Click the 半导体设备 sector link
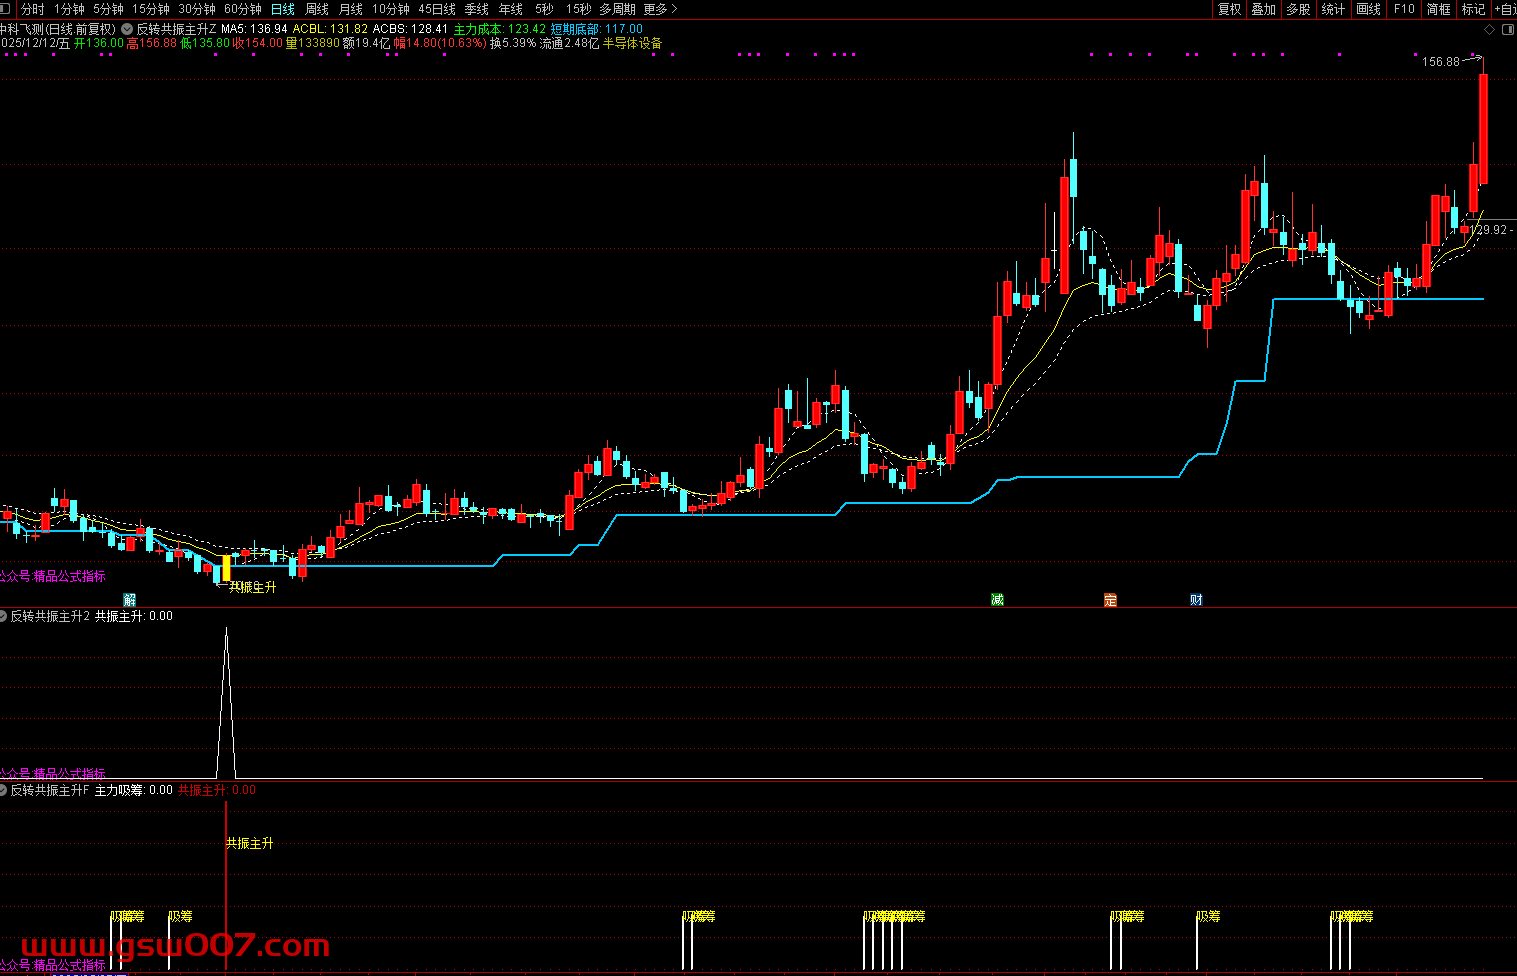Viewport: 1517px width, 976px height. pos(632,44)
